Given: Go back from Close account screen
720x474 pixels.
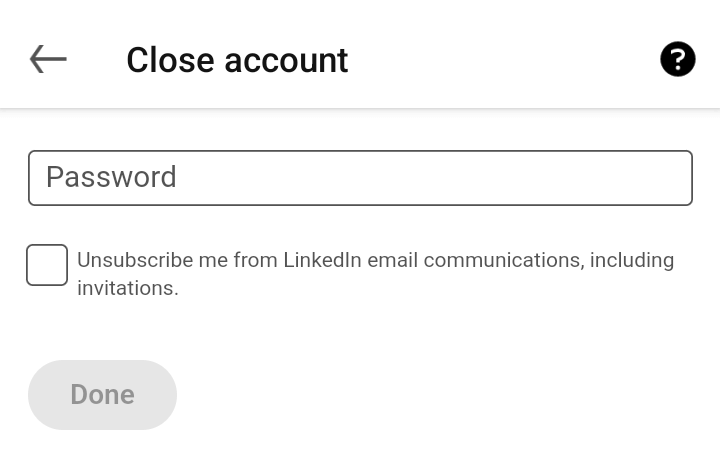Looking at the screenshot, I should pos(48,60).
